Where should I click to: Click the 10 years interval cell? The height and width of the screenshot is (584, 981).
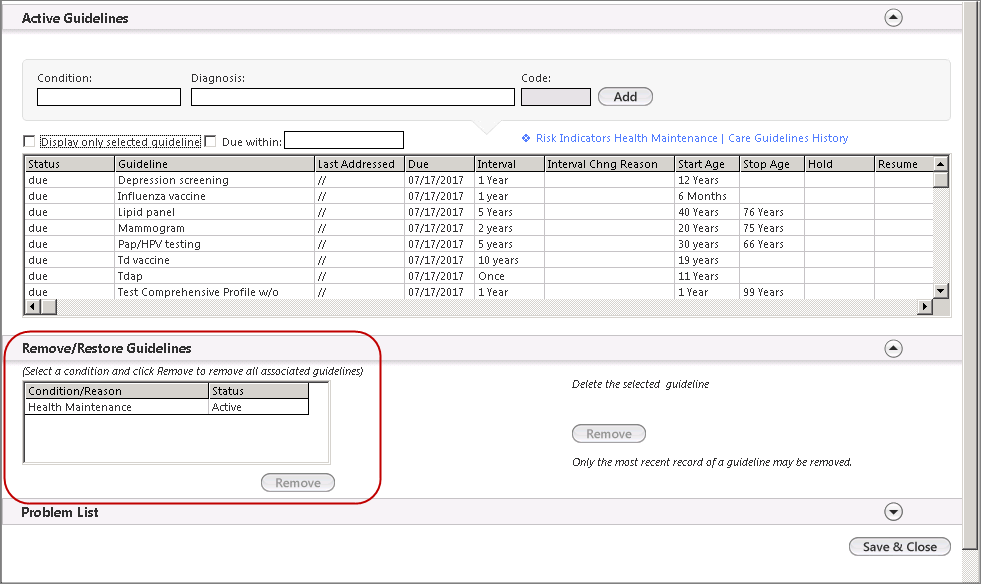pyautogui.click(x=509, y=260)
